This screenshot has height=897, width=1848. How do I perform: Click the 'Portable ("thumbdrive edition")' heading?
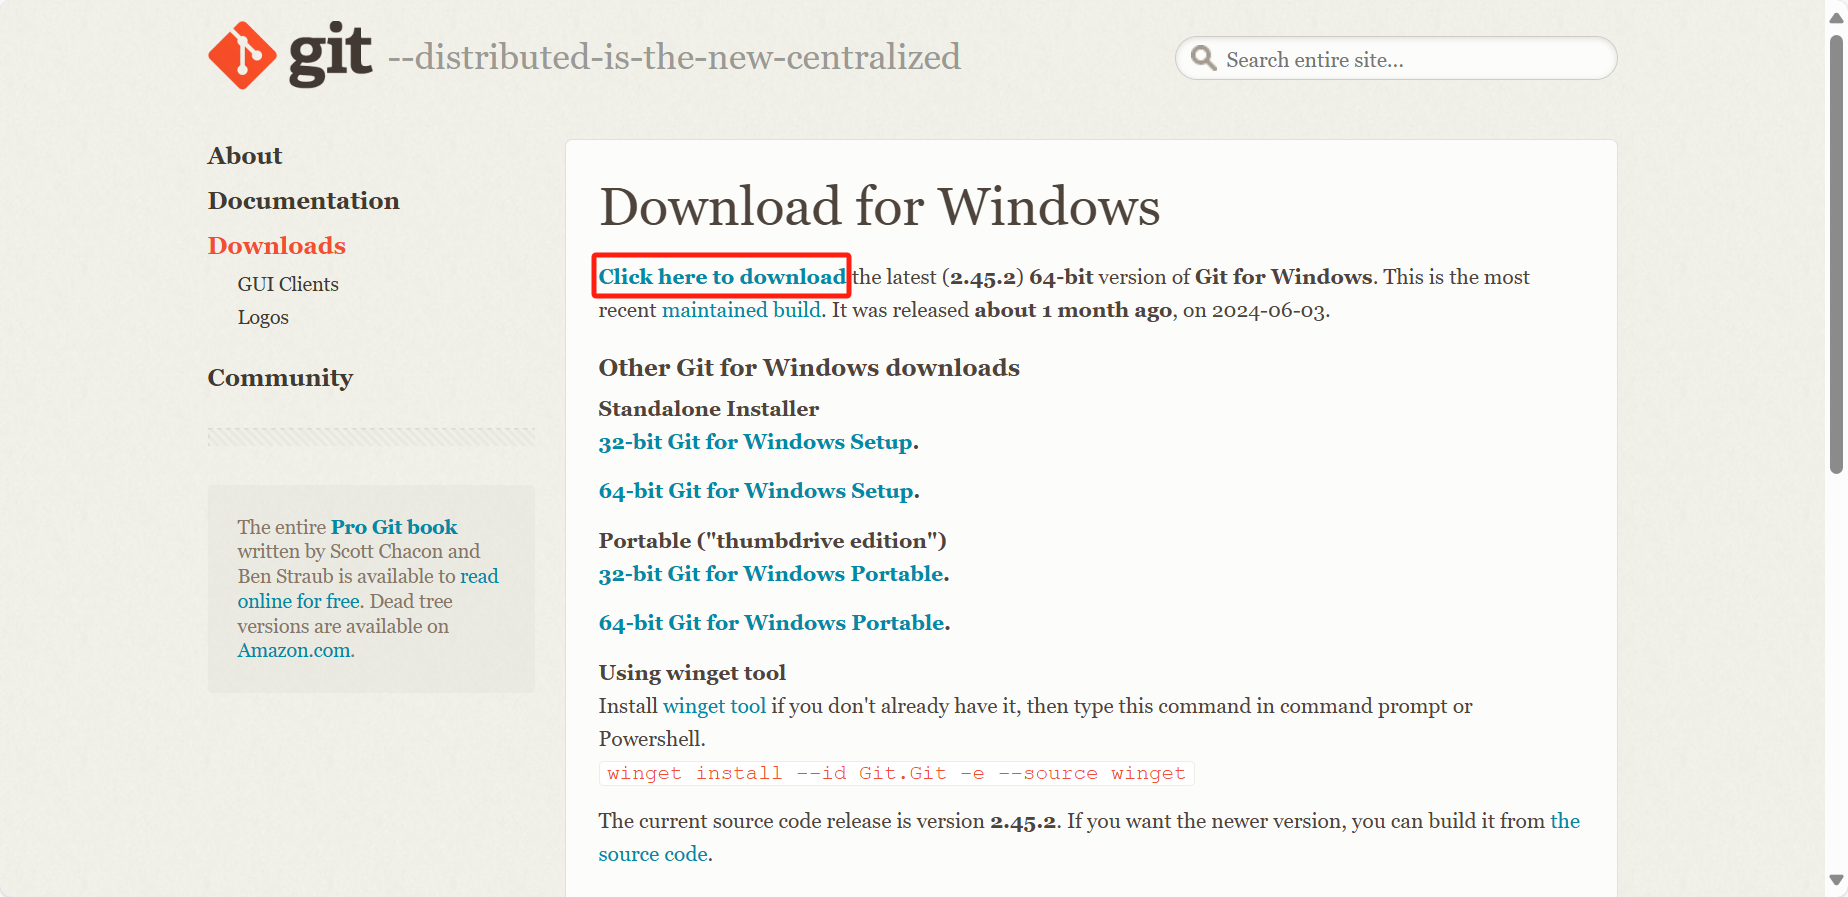tap(772, 541)
